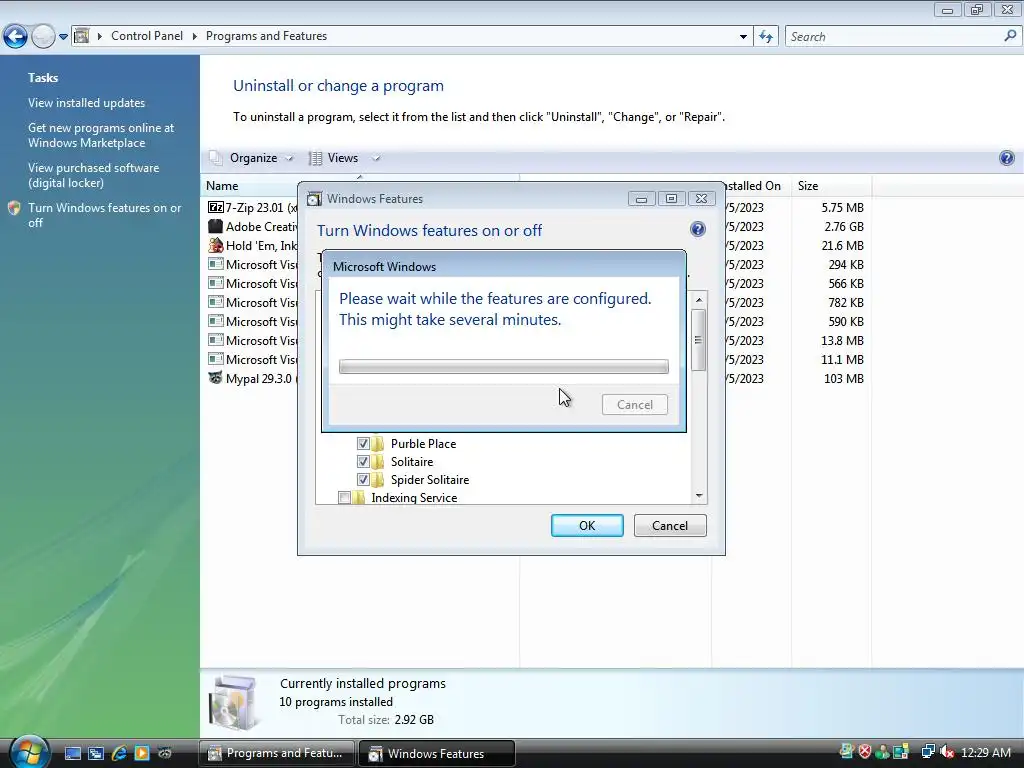Screen dimensions: 1024x768
Task: Uncheck the Spider Solitaire checkbox
Action: click(363, 479)
